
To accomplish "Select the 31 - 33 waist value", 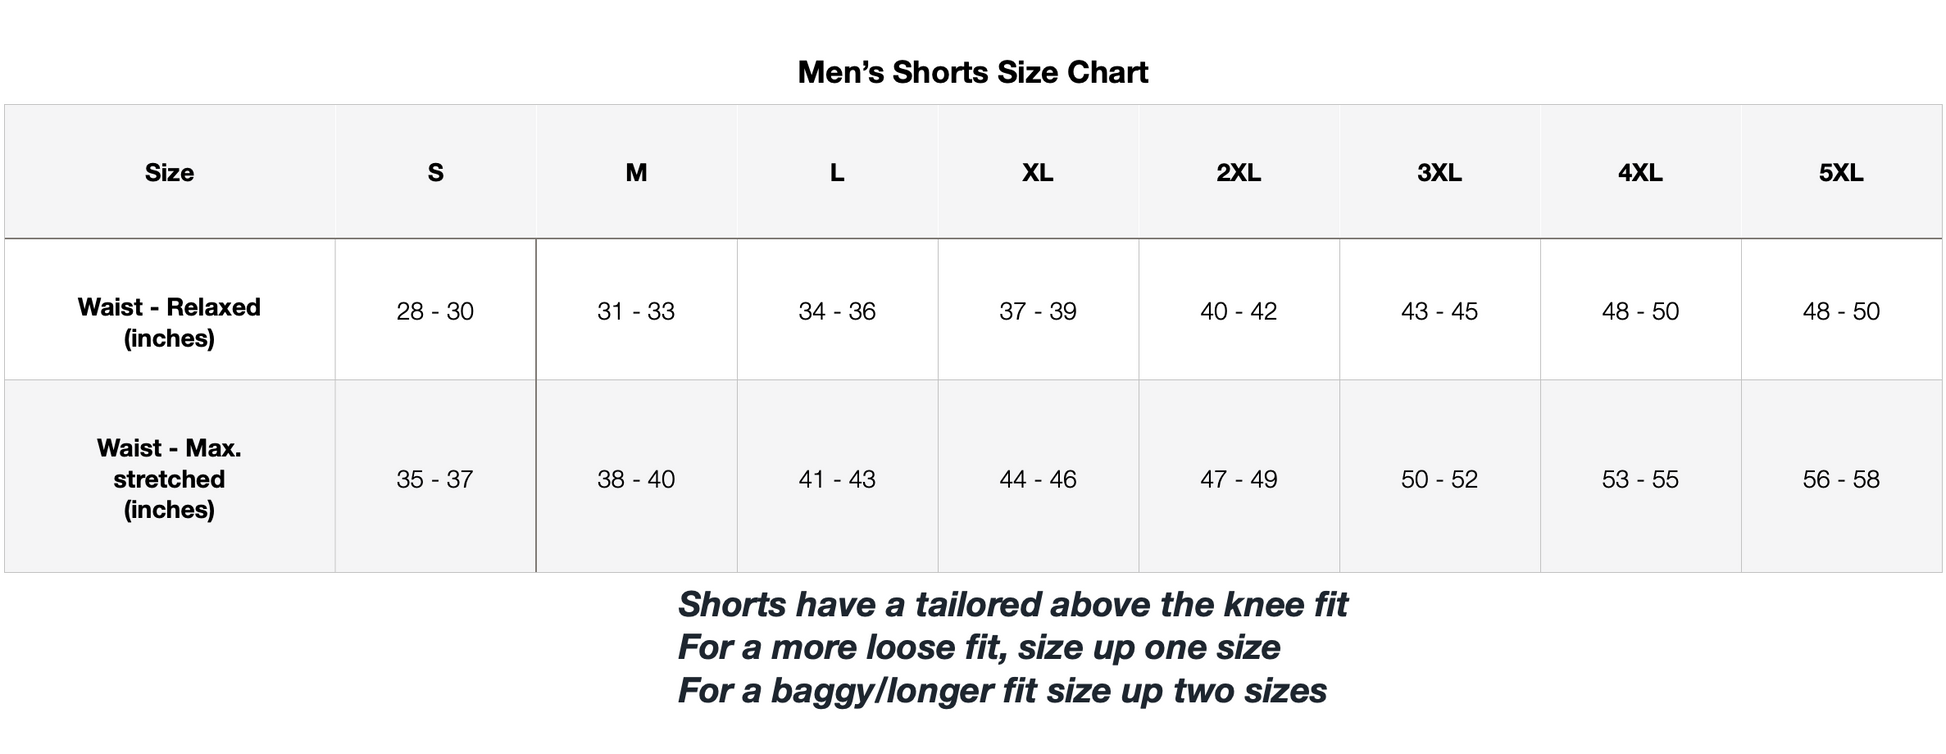I will [636, 312].
